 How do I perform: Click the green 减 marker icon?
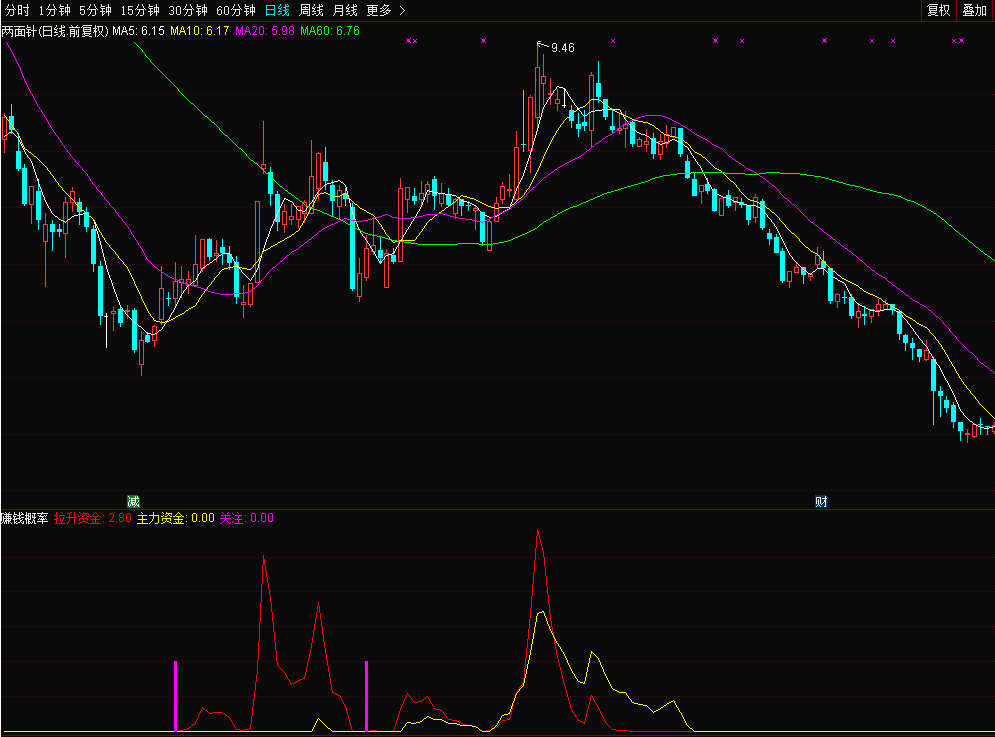pyautogui.click(x=133, y=501)
